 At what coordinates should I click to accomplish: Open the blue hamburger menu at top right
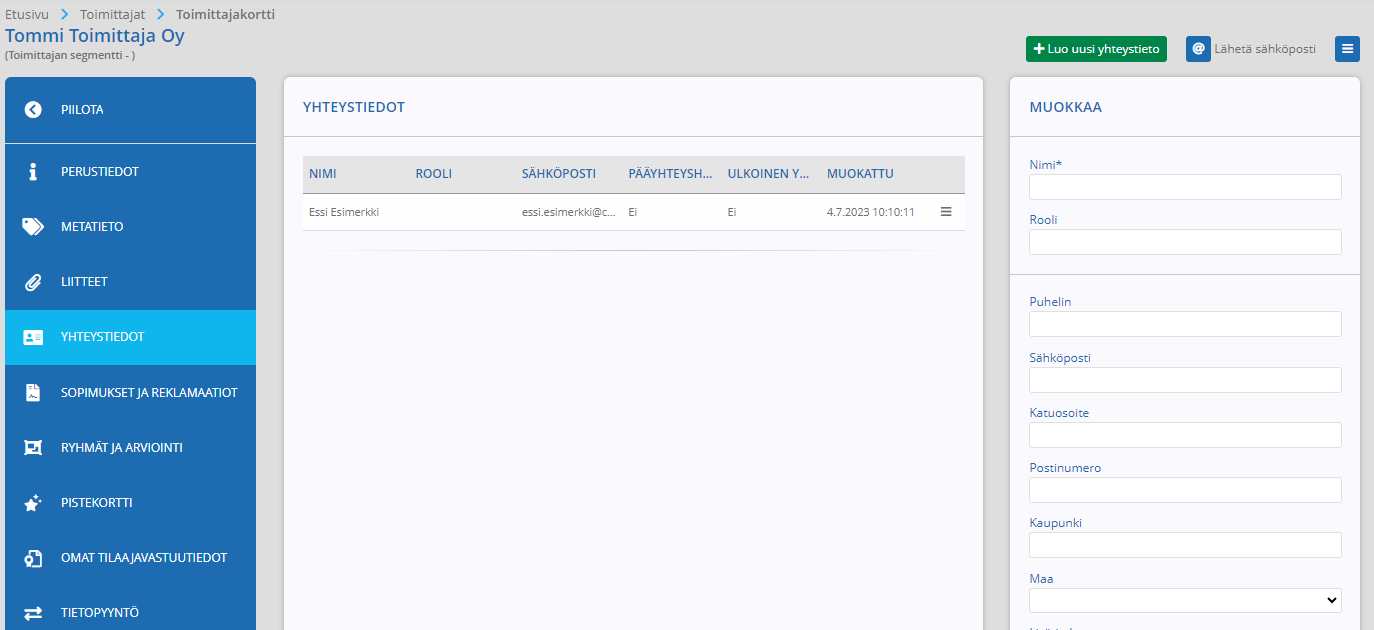[x=1347, y=49]
